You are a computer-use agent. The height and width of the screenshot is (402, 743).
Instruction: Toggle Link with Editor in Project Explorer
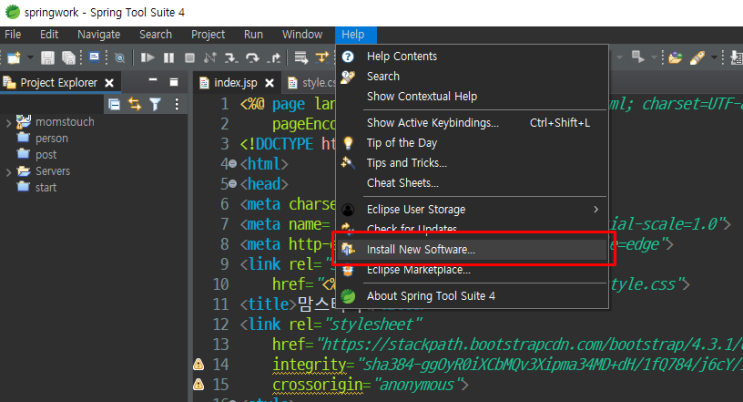coord(135,104)
